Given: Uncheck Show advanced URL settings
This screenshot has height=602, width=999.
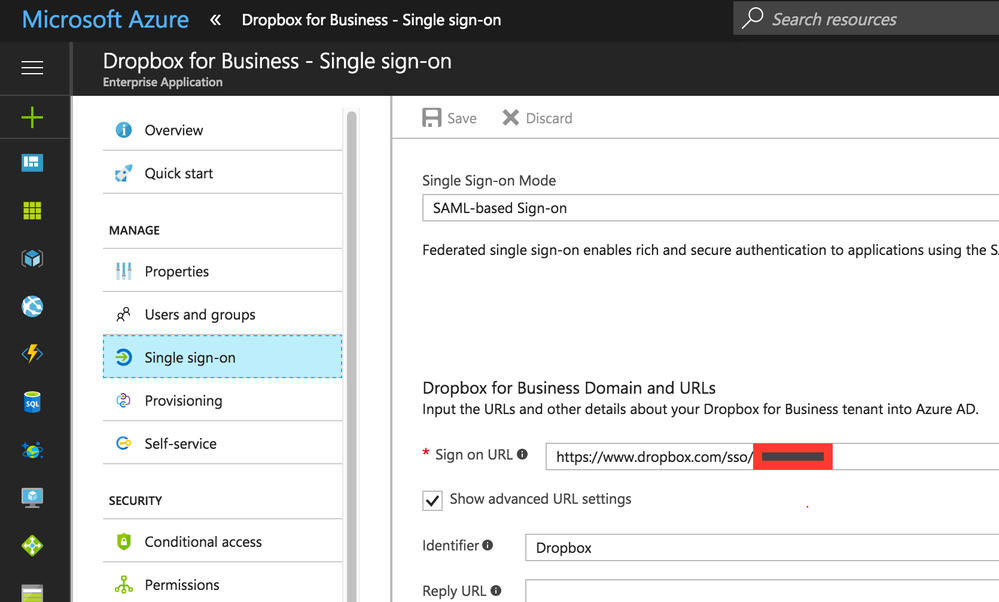Looking at the screenshot, I should tap(433, 500).
